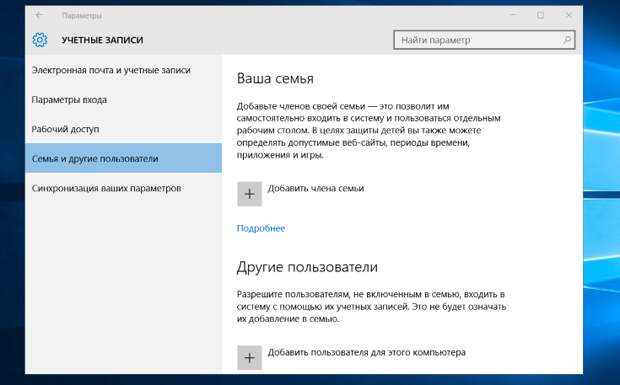Select 'Рабочий доступ' in sidebar
620x385 pixels.
123,129
